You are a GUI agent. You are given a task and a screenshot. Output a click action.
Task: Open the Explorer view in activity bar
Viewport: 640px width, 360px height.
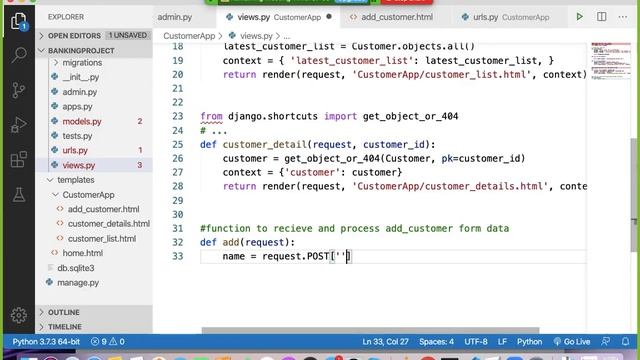pyautogui.click(x=19, y=21)
